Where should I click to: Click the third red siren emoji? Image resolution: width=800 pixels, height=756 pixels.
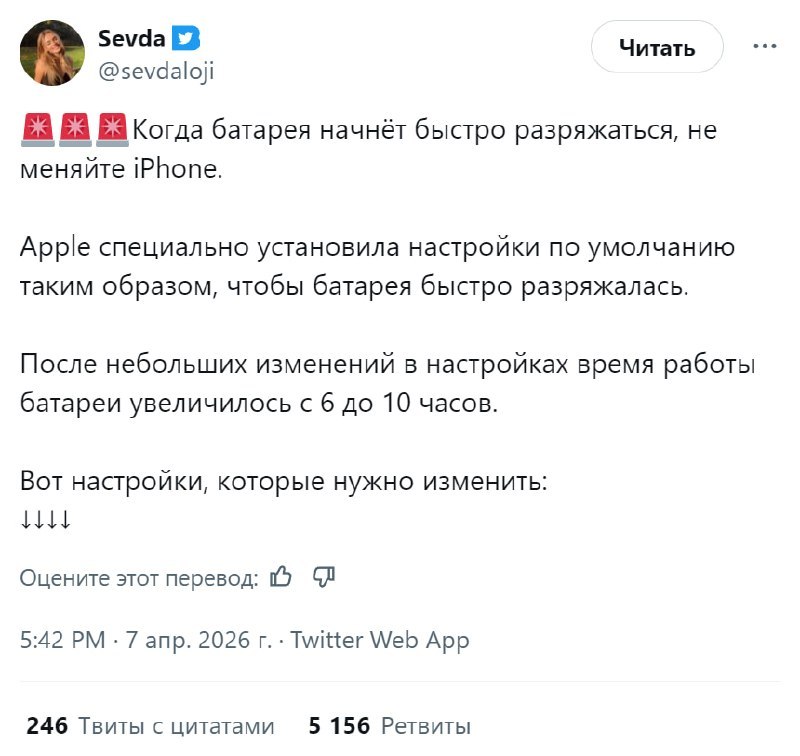113,130
